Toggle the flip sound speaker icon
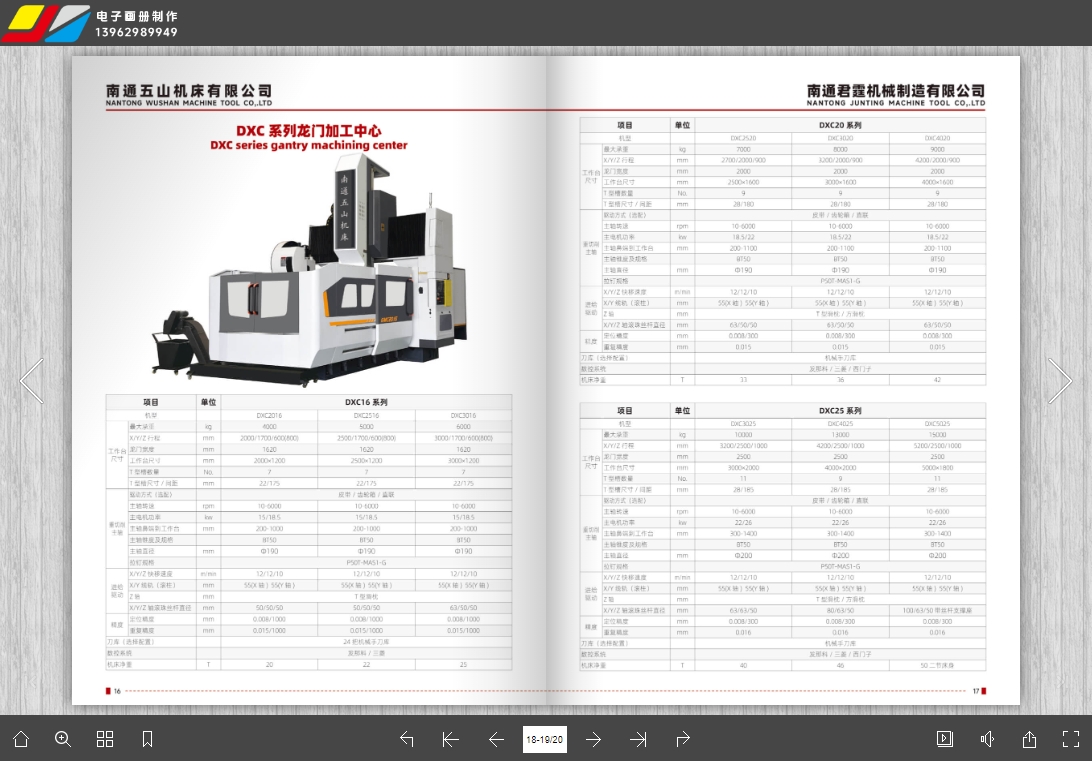 (x=988, y=739)
